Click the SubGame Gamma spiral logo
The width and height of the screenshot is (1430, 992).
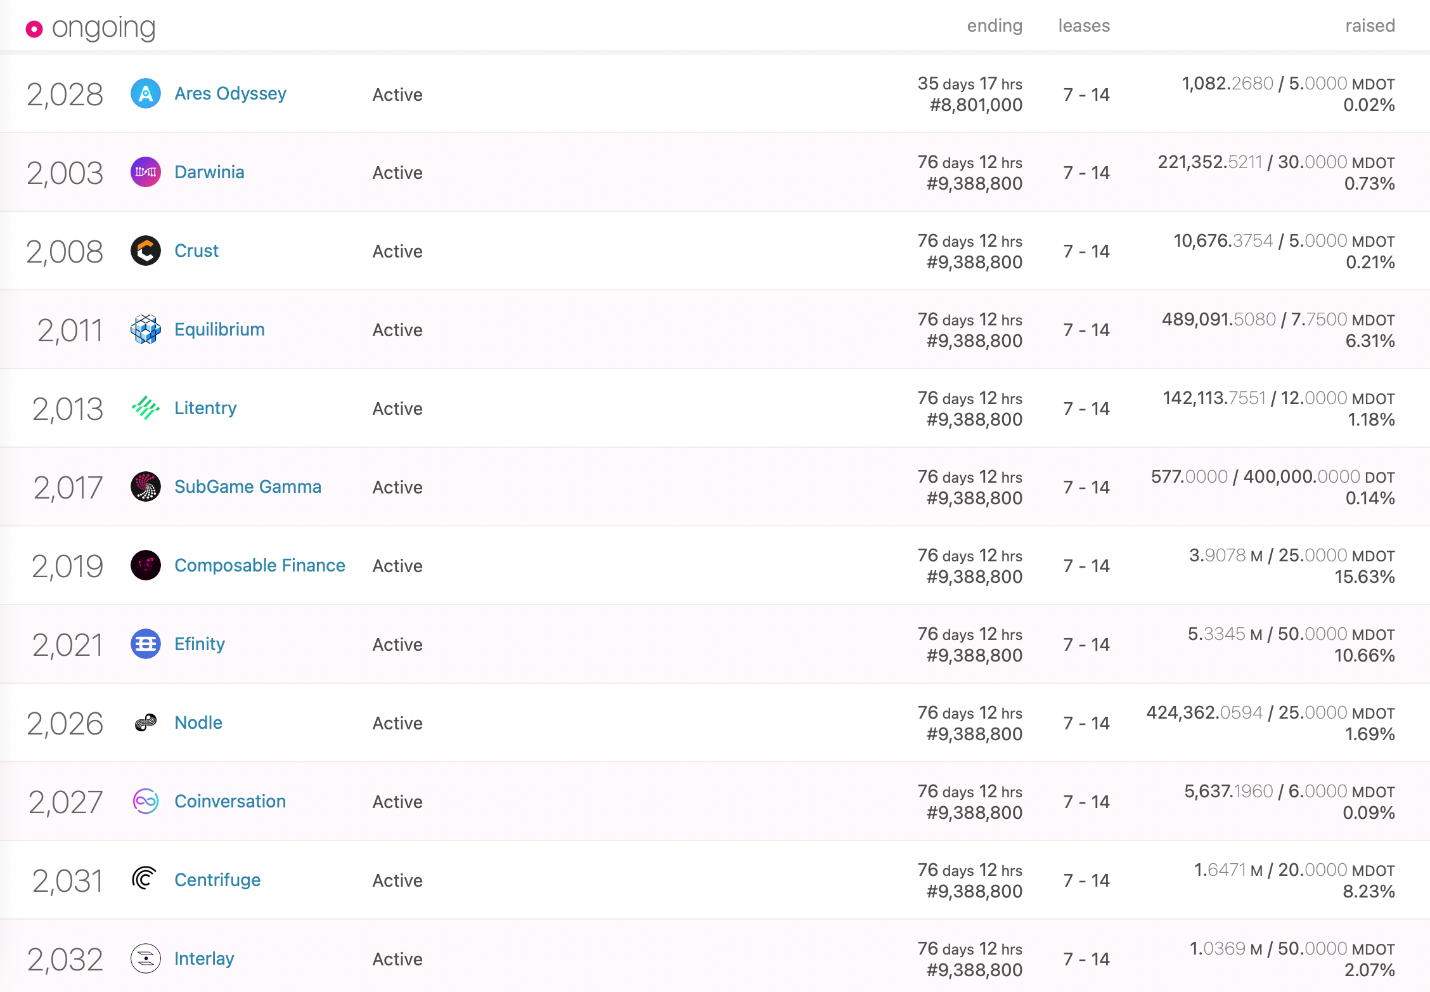(146, 487)
